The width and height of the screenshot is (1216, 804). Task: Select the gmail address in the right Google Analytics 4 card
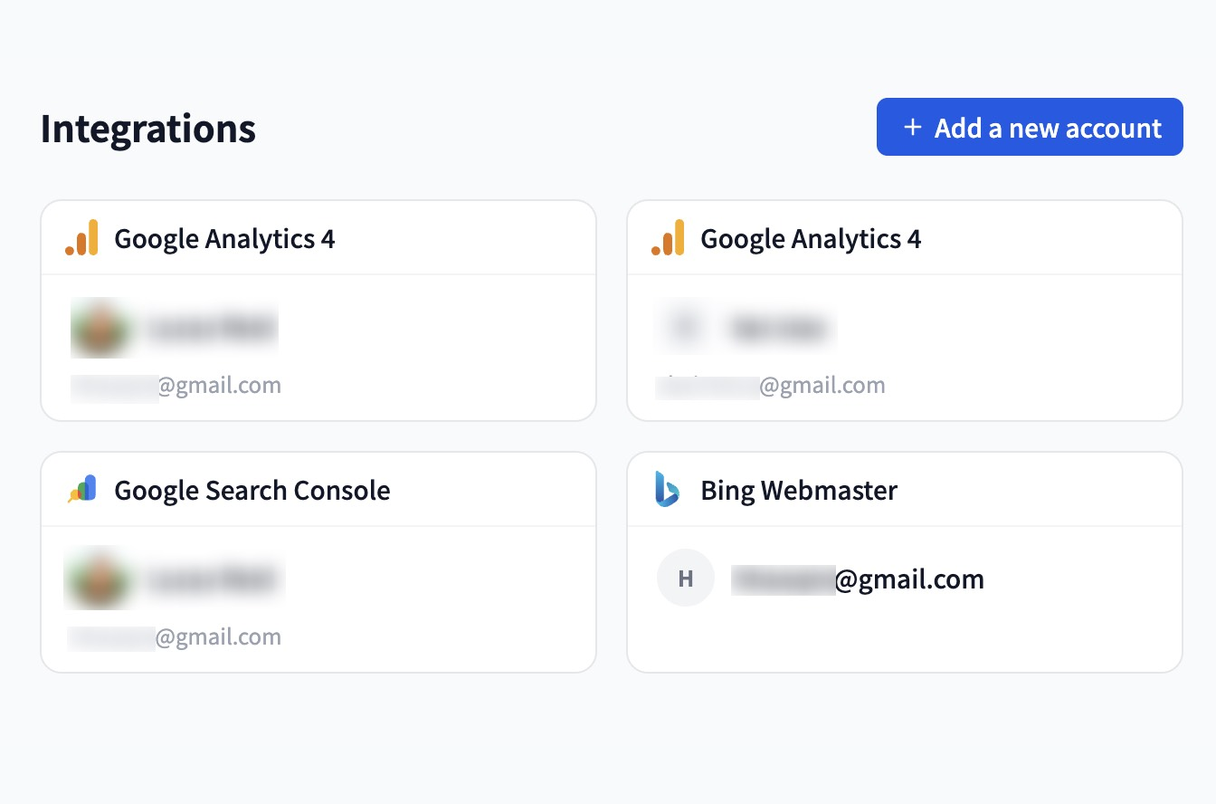point(770,386)
